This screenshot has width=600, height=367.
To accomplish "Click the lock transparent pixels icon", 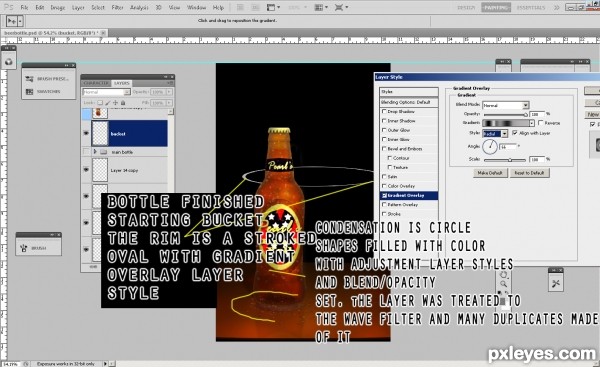I will pos(100,103).
